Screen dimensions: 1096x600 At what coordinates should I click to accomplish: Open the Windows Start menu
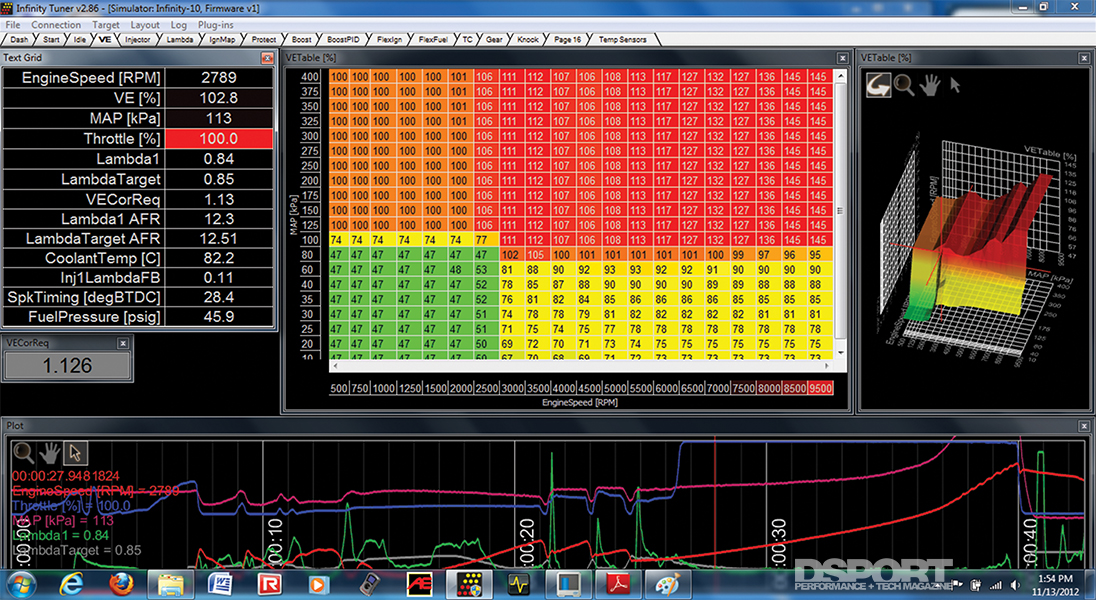coord(22,582)
